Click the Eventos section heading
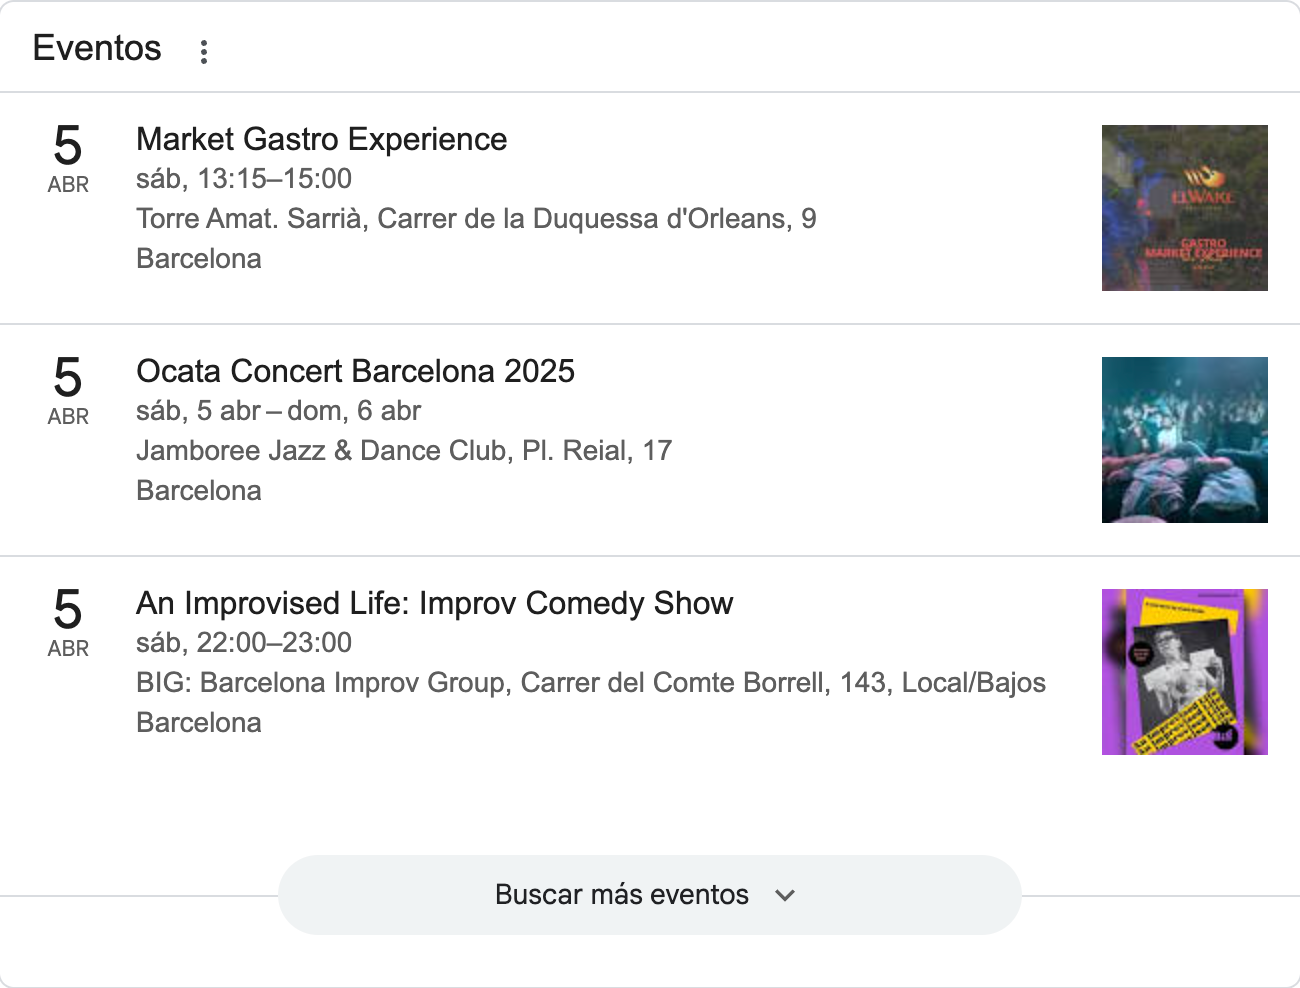 coord(97,48)
